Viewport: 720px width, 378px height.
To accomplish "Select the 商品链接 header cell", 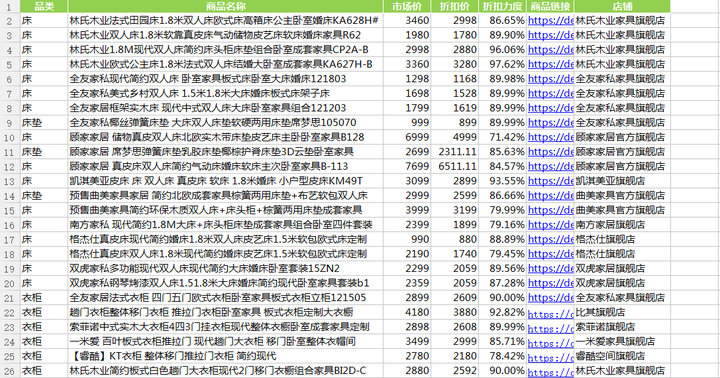I will (x=550, y=6).
